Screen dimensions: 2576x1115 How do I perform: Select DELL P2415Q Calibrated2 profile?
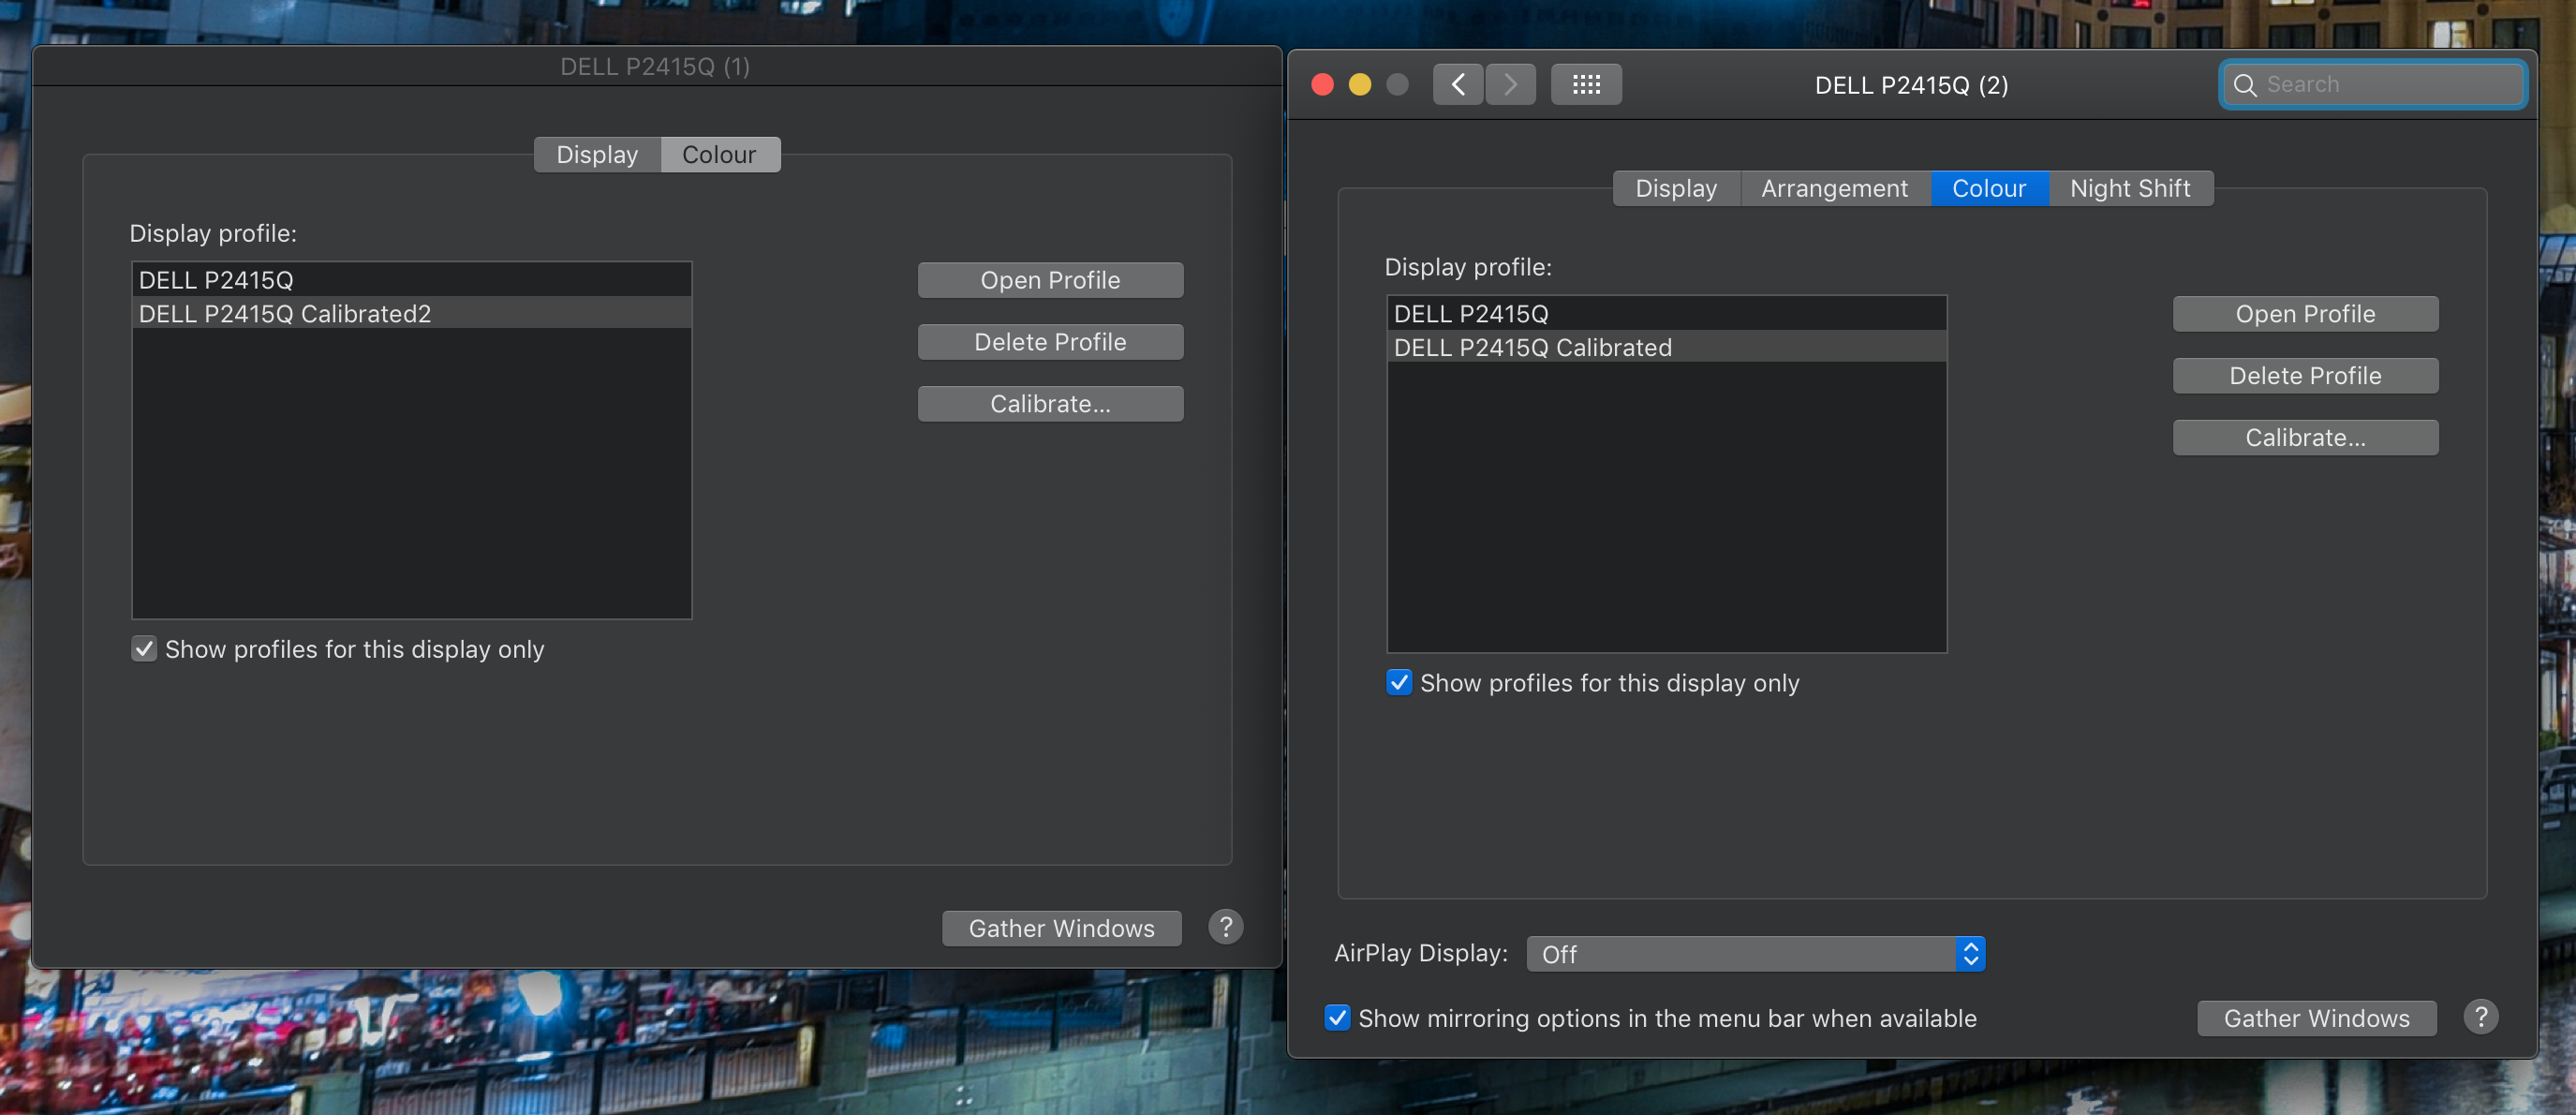coord(411,313)
